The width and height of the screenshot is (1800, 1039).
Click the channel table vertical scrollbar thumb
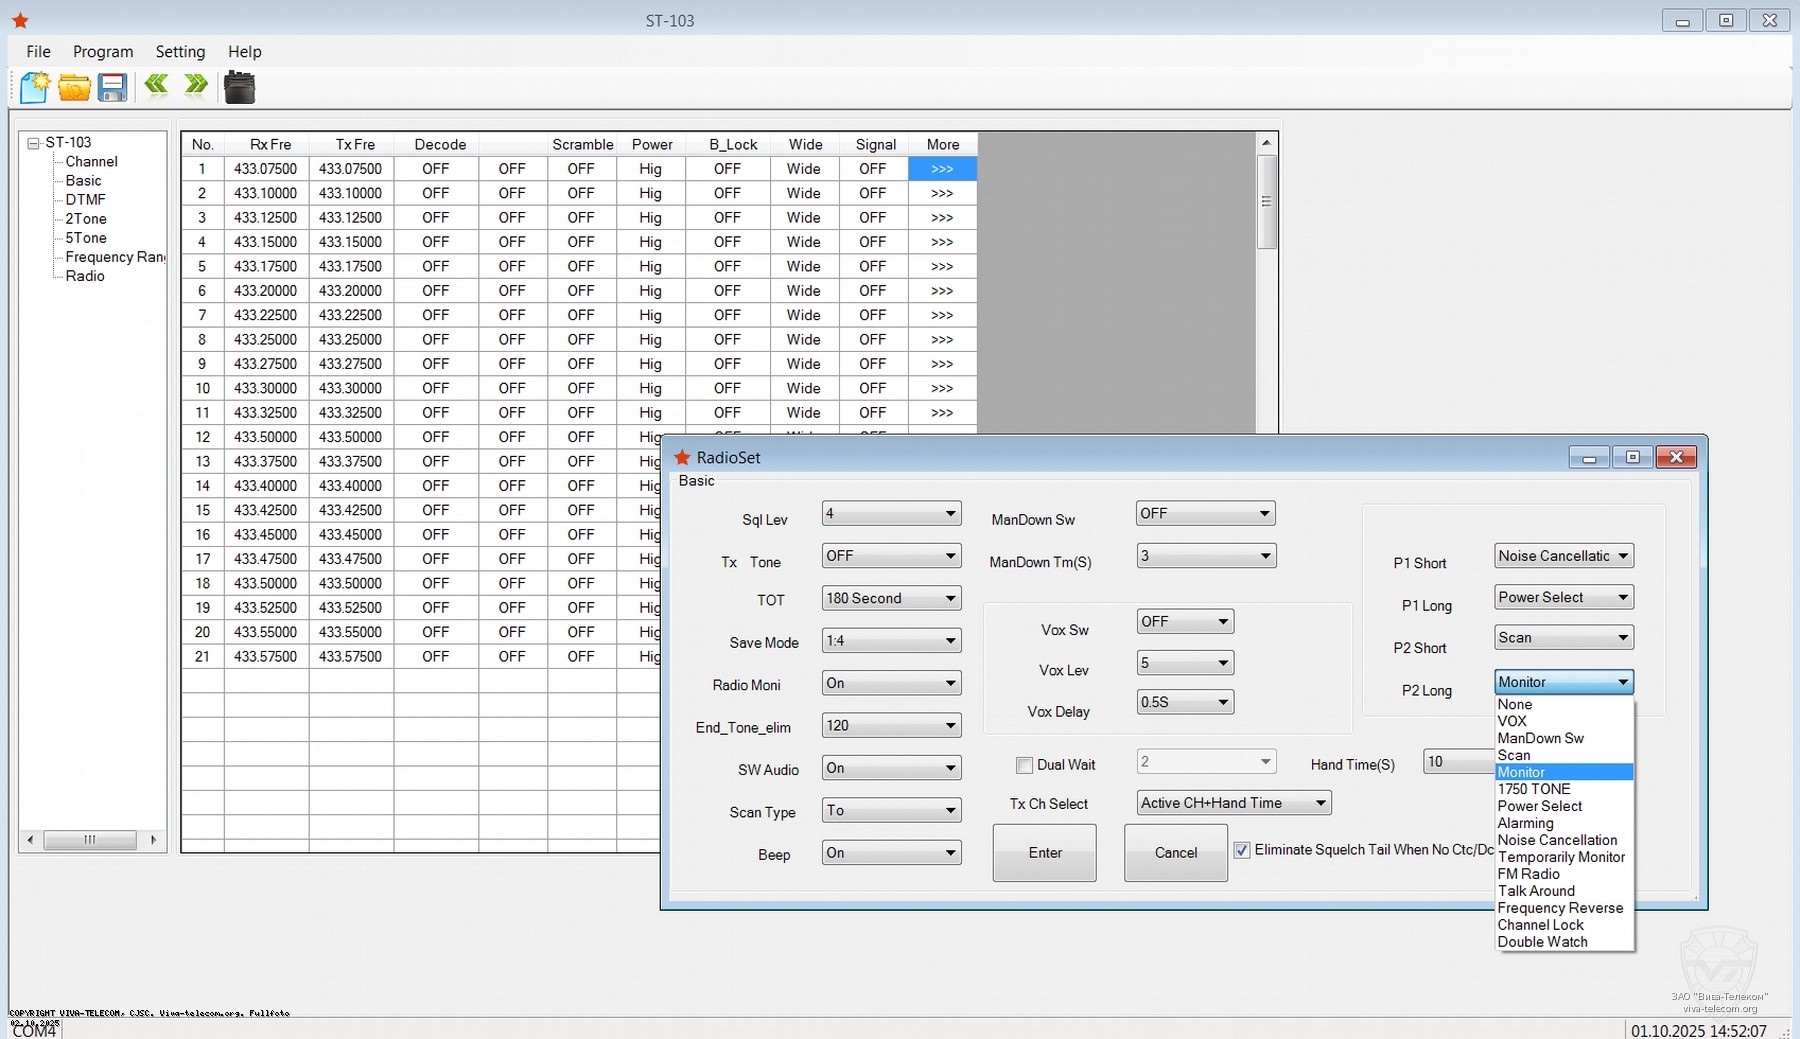tap(1266, 201)
